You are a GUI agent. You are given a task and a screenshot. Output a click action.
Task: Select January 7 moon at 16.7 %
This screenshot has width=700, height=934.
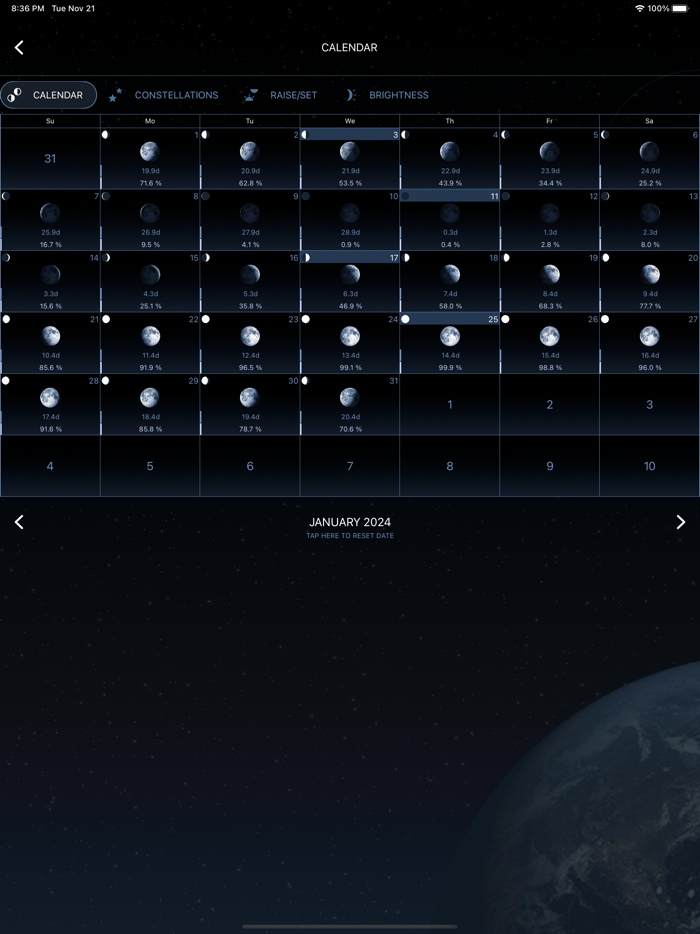point(50,220)
